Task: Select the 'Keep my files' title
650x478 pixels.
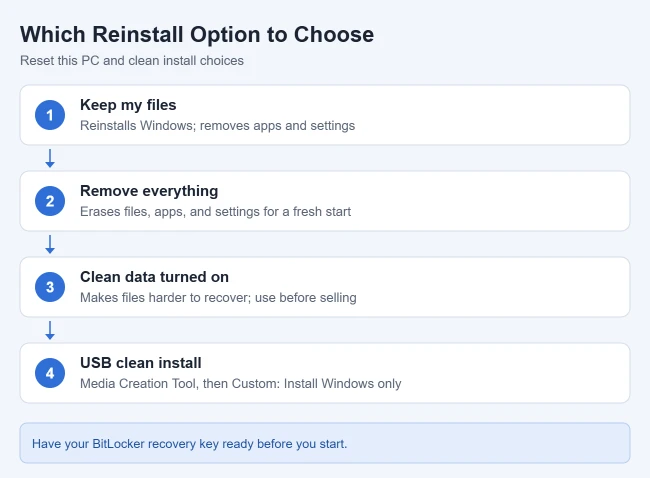Action: (128, 105)
